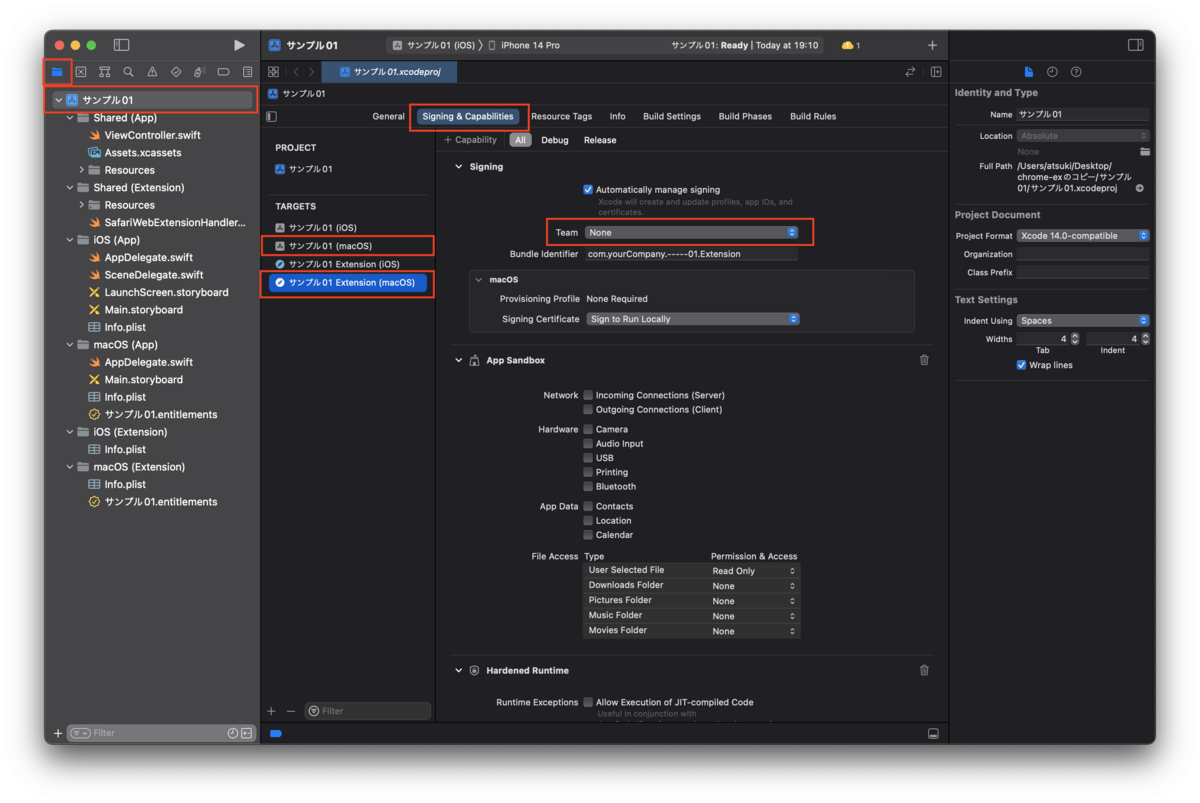Open the Find navigator magnifier icon
1200x803 pixels.
tap(128, 72)
